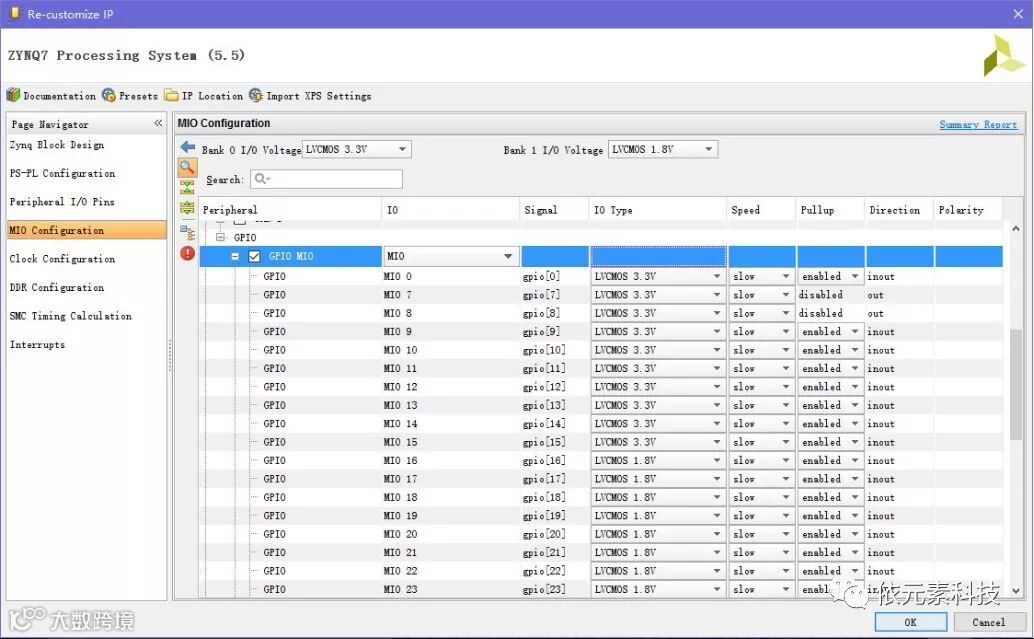1034x639 pixels.
Task: Click the scrollbar up arrow
Action: [x=1016, y=229]
